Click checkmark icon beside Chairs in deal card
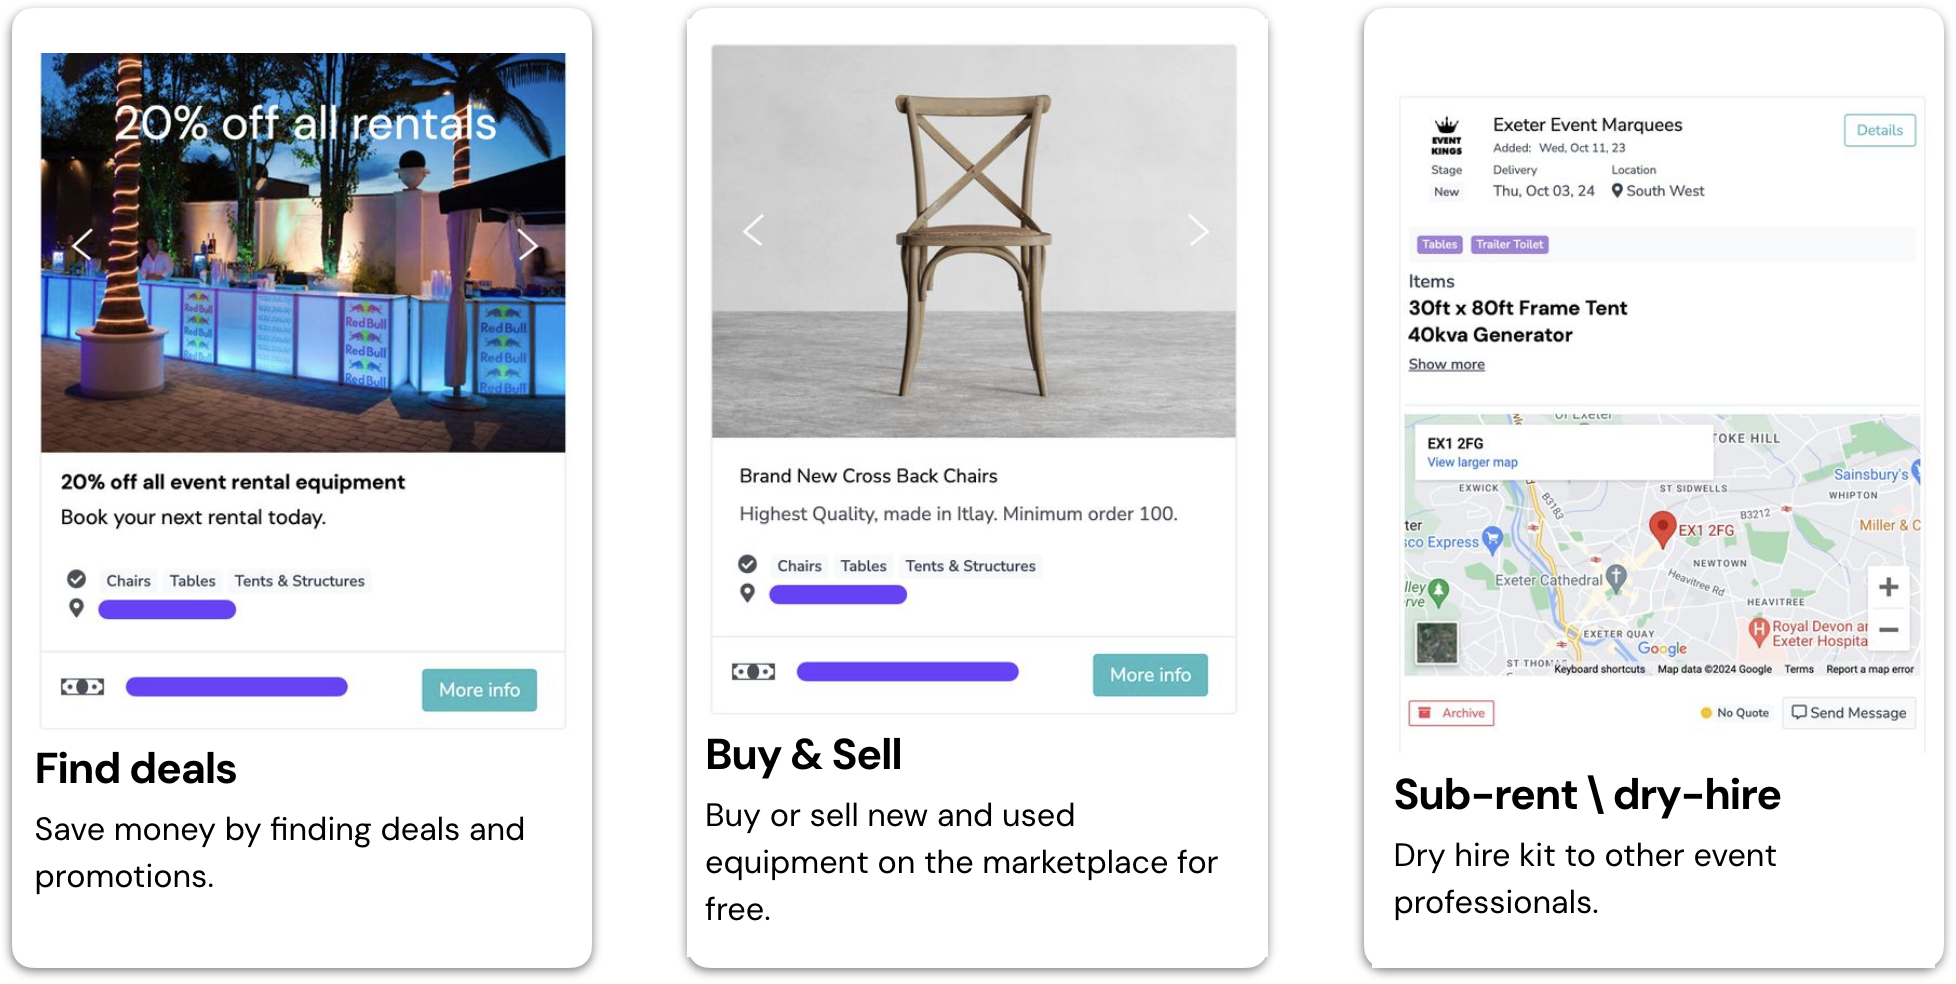1956x984 pixels. [76, 579]
